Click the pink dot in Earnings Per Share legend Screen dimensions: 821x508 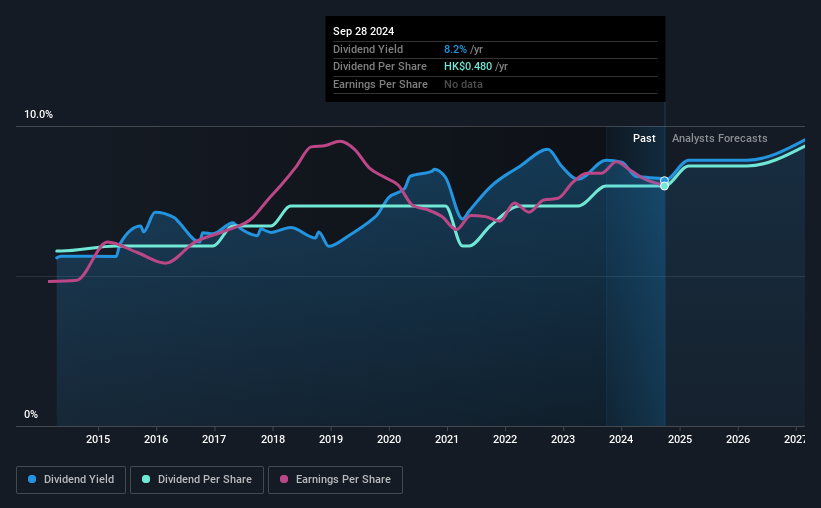click(x=284, y=479)
